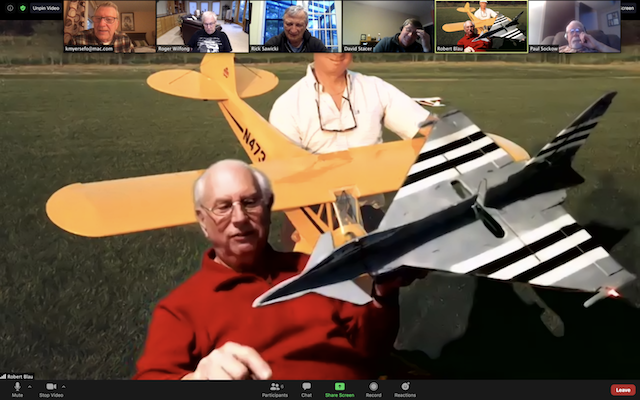Stop the camera video
Viewport: 640px width, 400px height.
pyautogui.click(x=51, y=389)
